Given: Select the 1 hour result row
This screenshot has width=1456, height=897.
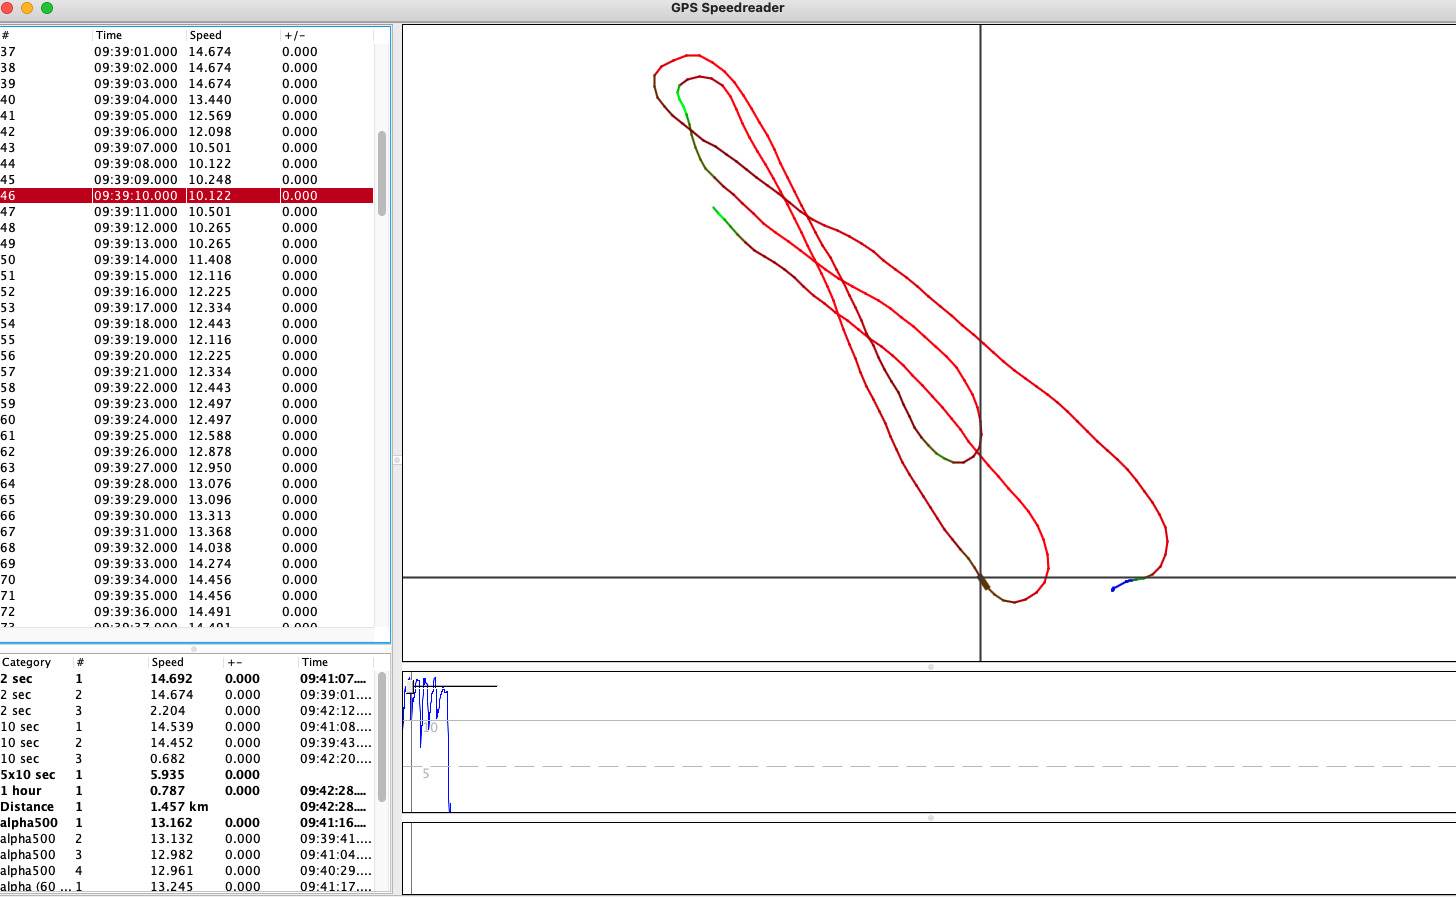Looking at the screenshot, I should pyautogui.click(x=170, y=791).
